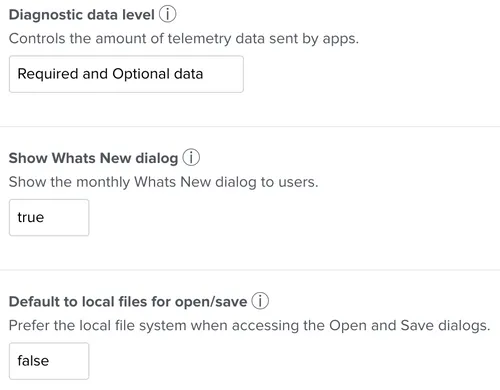The width and height of the screenshot is (500, 390).
Task: Click info icon next to Default to local files
Action: click(260, 301)
